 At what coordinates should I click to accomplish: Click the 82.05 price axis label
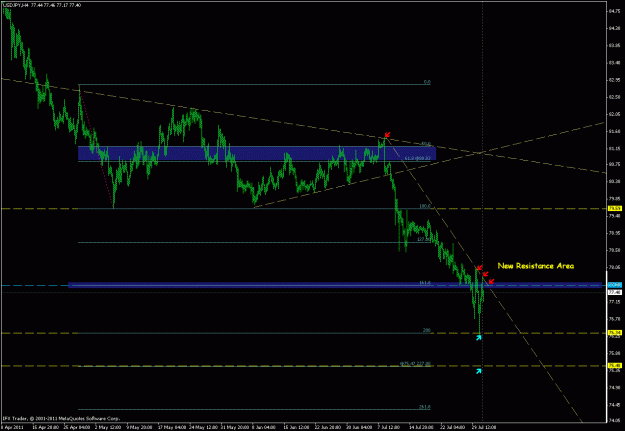tap(613, 114)
